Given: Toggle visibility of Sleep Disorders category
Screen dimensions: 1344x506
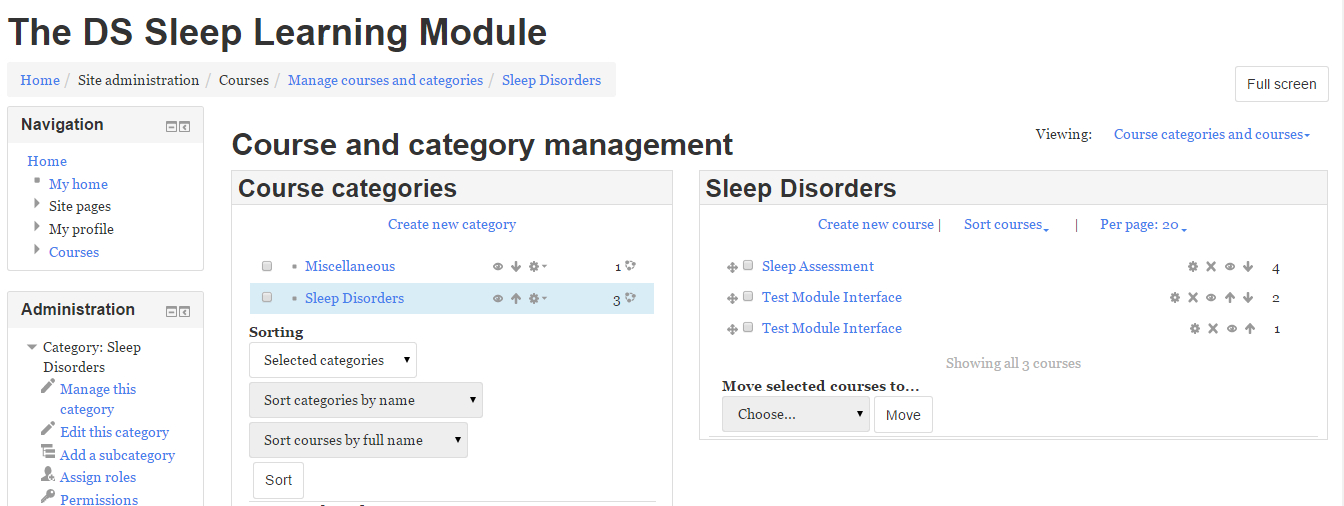Looking at the screenshot, I should tap(497, 299).
